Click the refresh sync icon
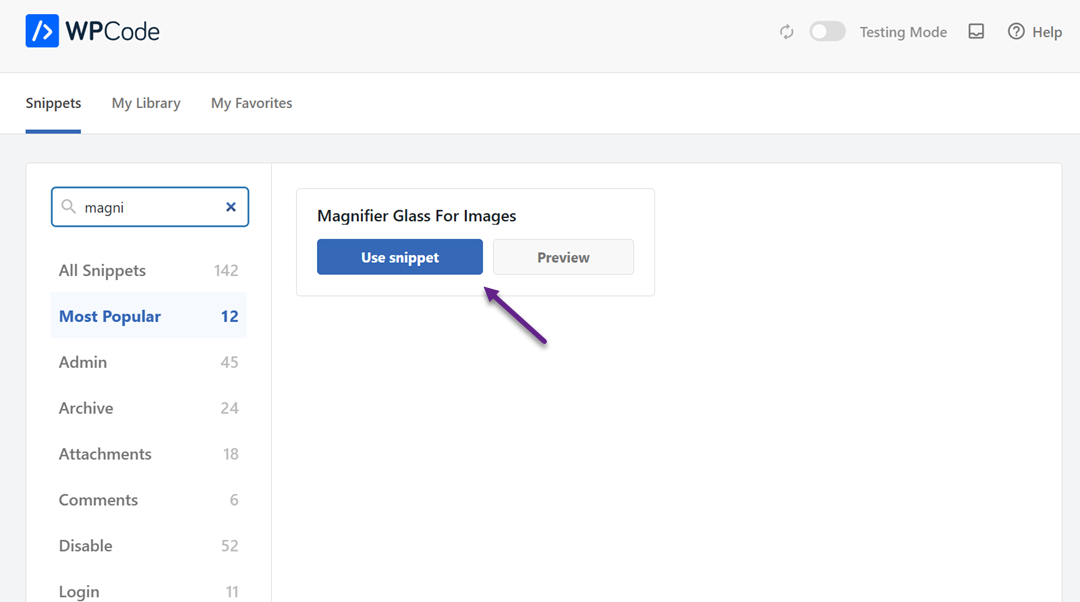The height and width of the screenshot is (602, 1080). point(787,32)
